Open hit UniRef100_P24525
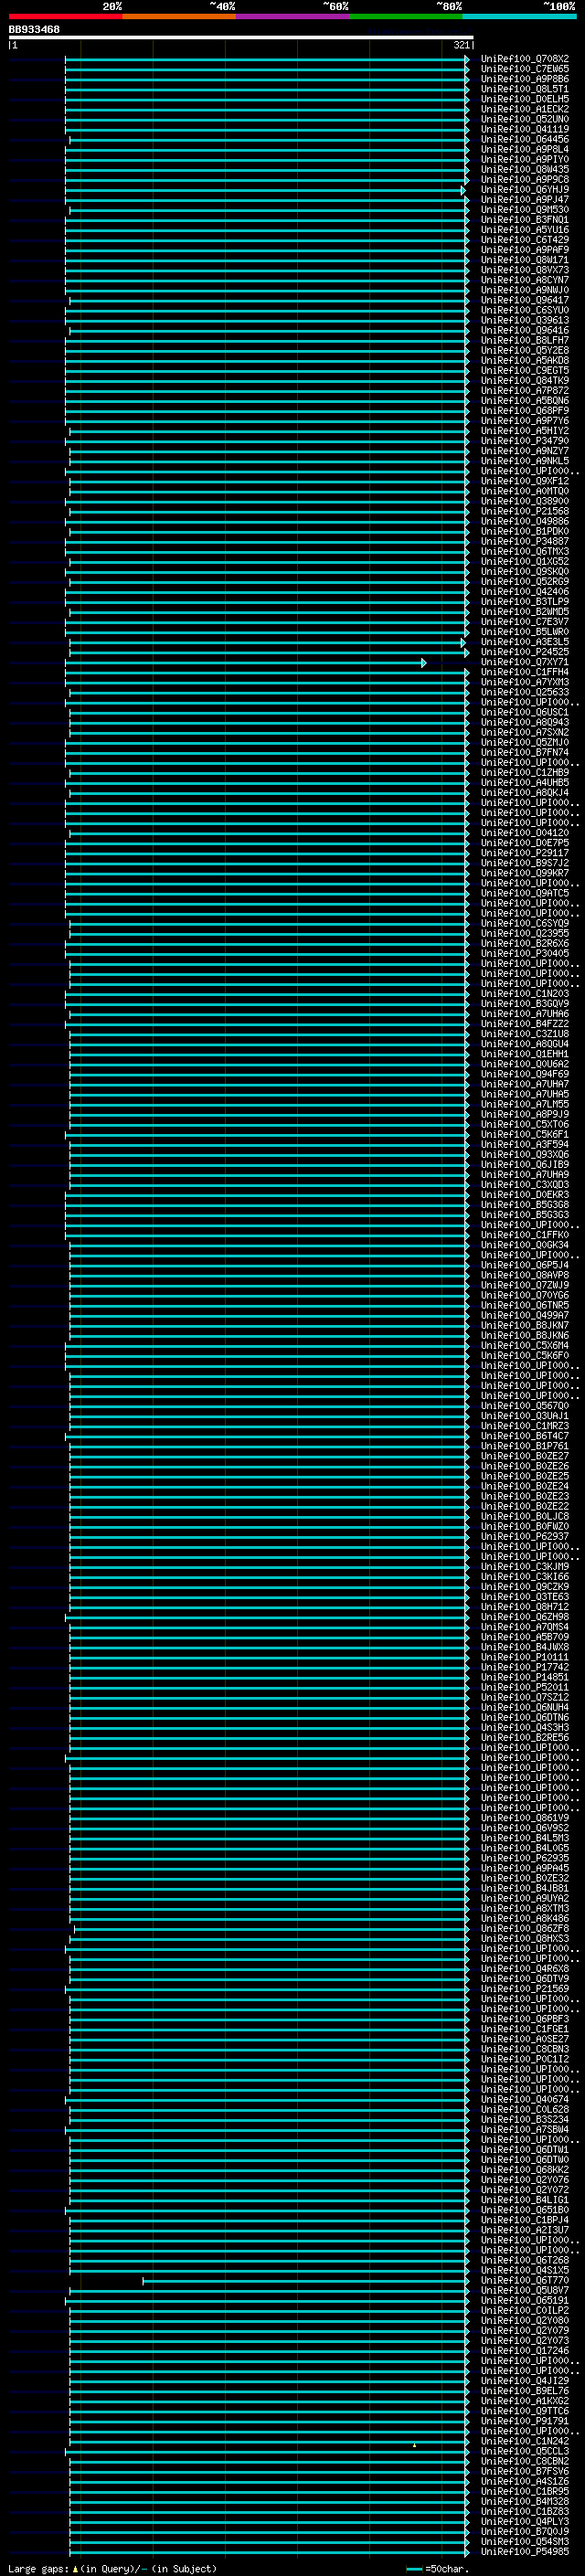 [x=525, y=652]
